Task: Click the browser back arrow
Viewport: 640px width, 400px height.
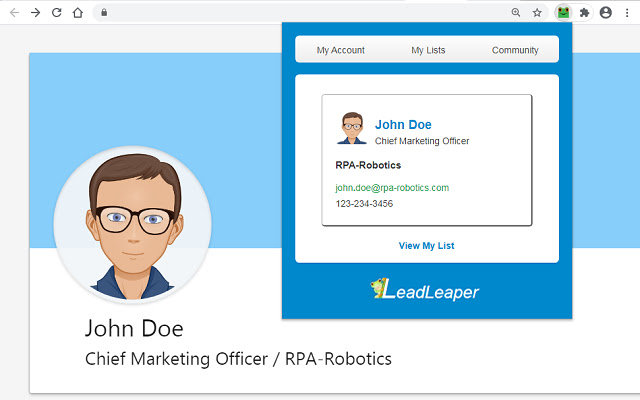Action: [13, 13]
